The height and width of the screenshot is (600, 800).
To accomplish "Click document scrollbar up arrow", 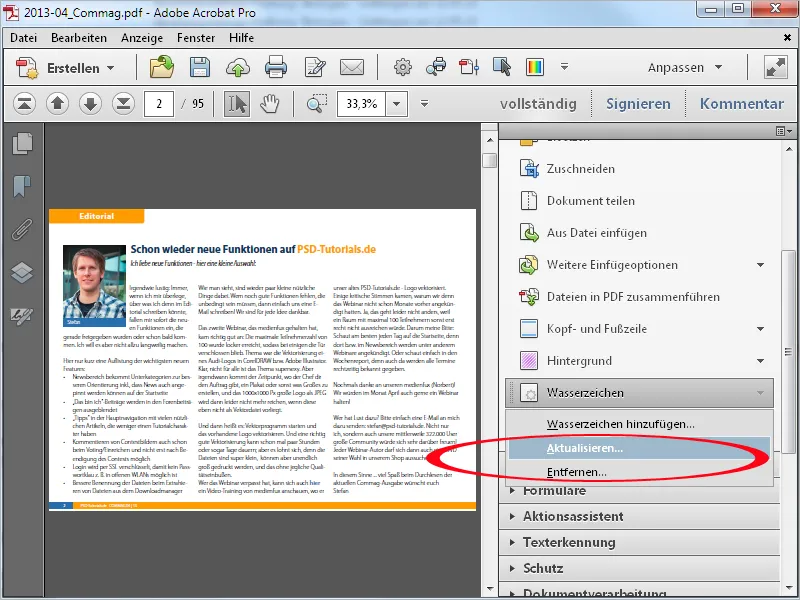I will coord(490,139).
